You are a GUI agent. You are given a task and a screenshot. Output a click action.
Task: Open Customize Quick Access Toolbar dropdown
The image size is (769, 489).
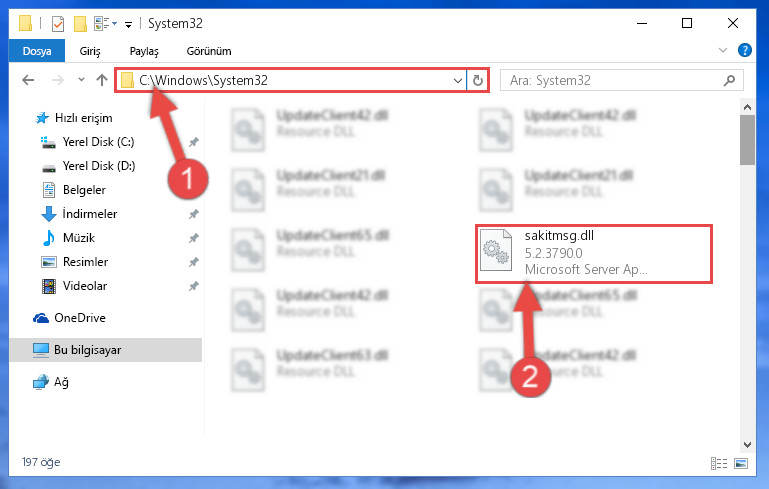coord(128,25)
